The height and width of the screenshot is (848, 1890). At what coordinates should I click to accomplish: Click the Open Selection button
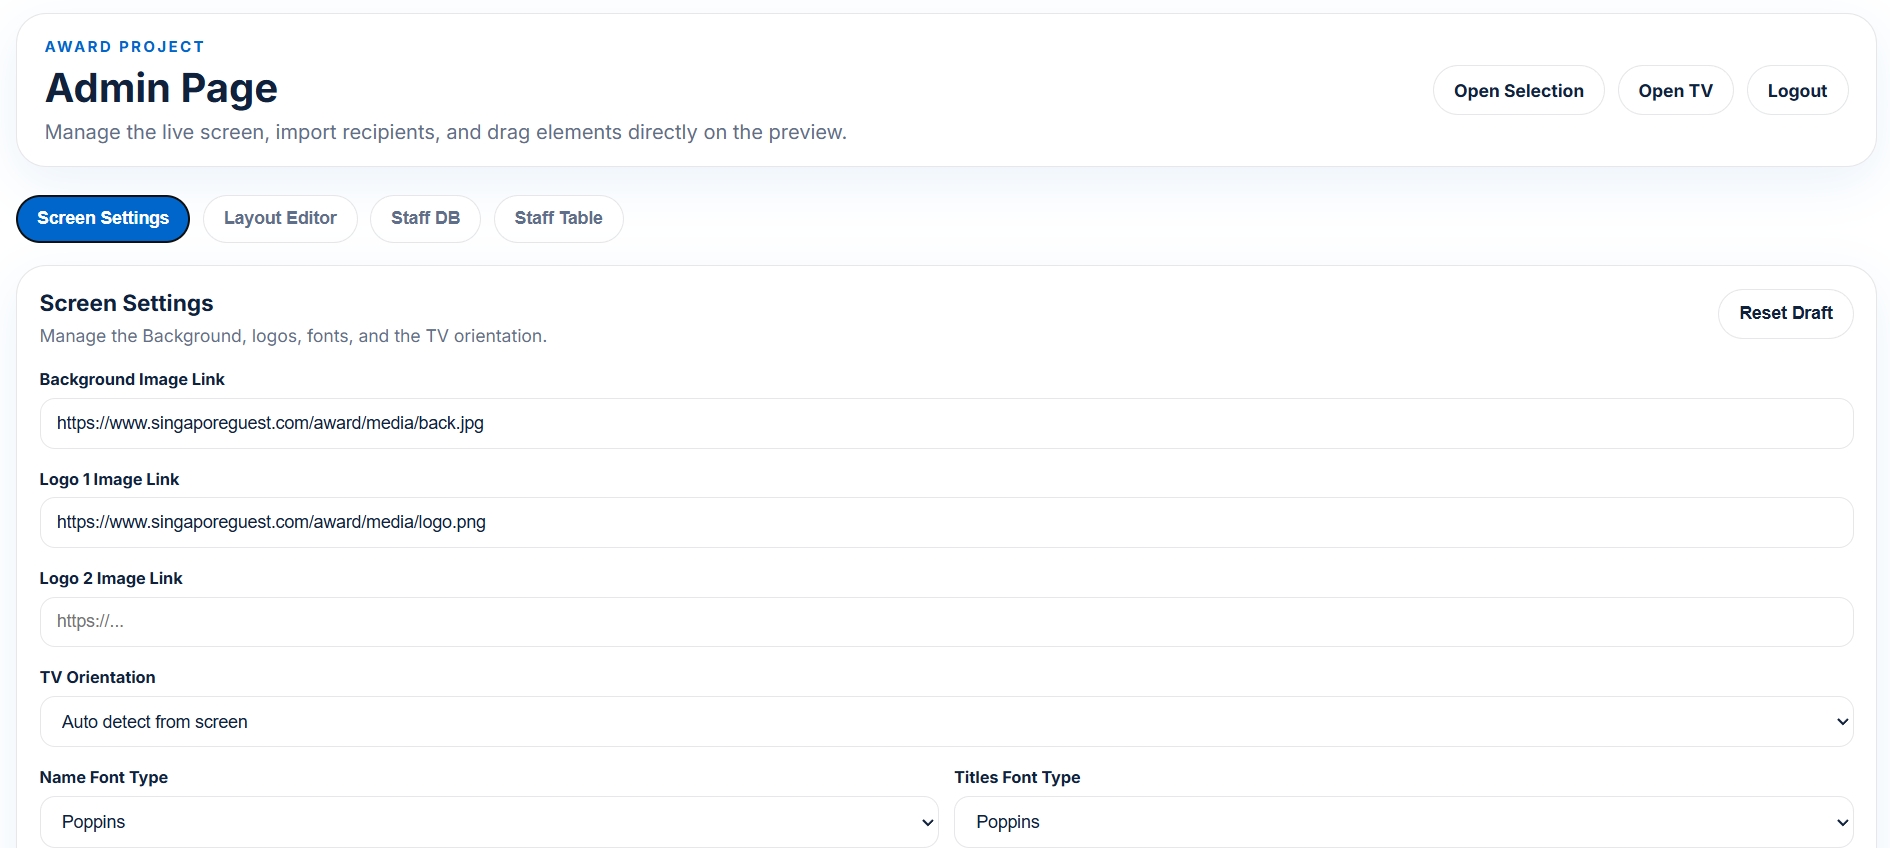coord(1518,91)
